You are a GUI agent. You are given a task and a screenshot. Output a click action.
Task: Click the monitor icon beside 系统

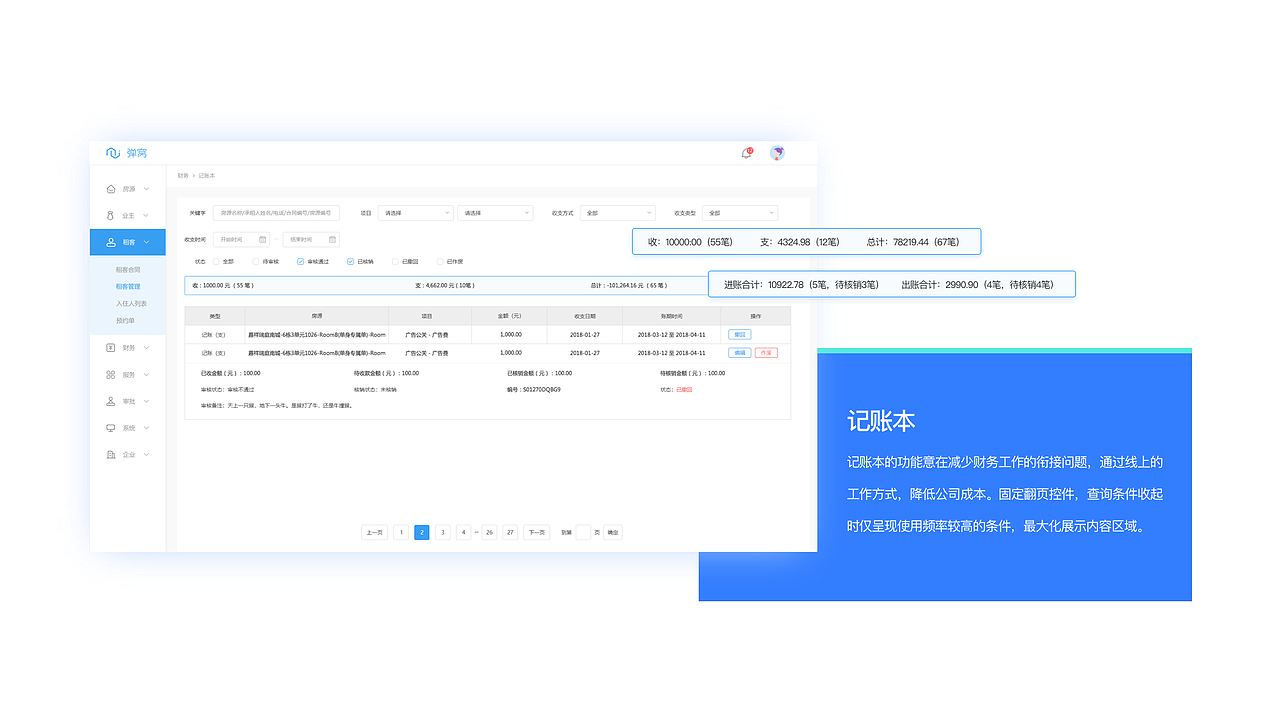coord(111,428)
